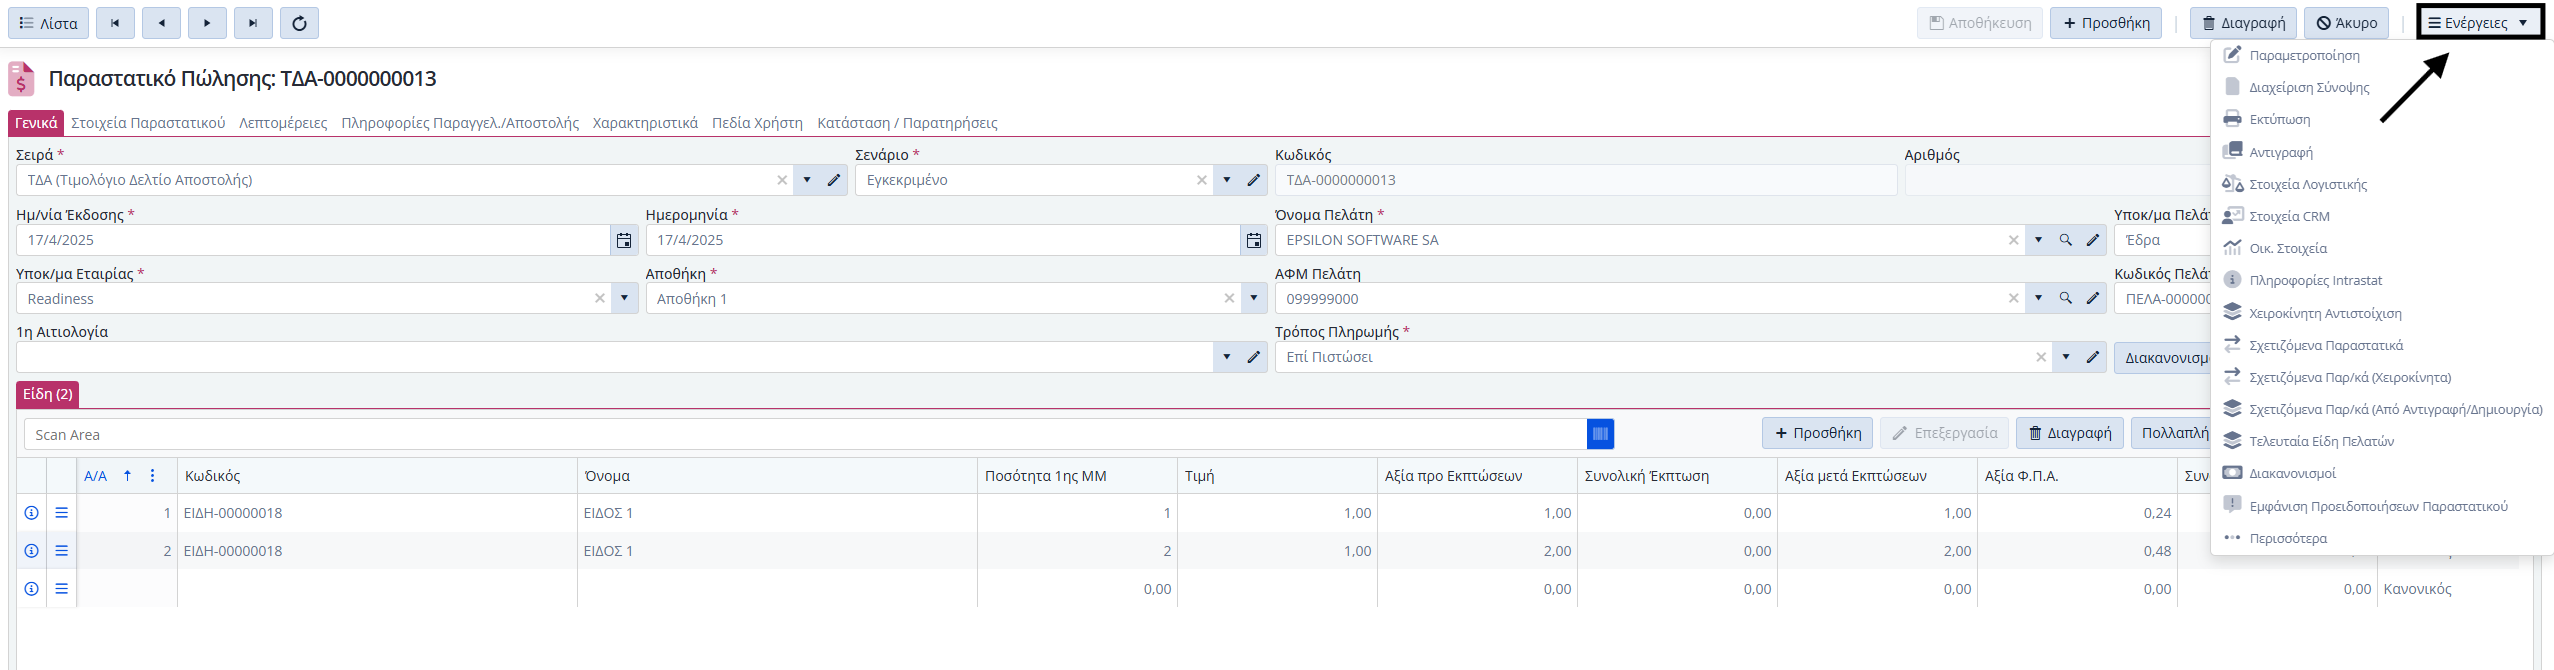Clear the Σενάριο field value
Screen dimensions: 2554x670
coord(1201,180)
